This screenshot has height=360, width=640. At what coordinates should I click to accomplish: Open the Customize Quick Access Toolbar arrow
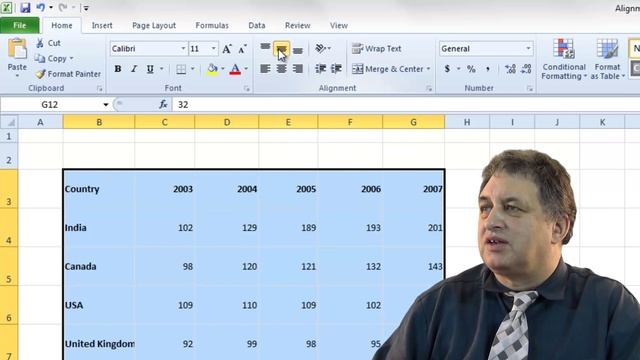87,8
